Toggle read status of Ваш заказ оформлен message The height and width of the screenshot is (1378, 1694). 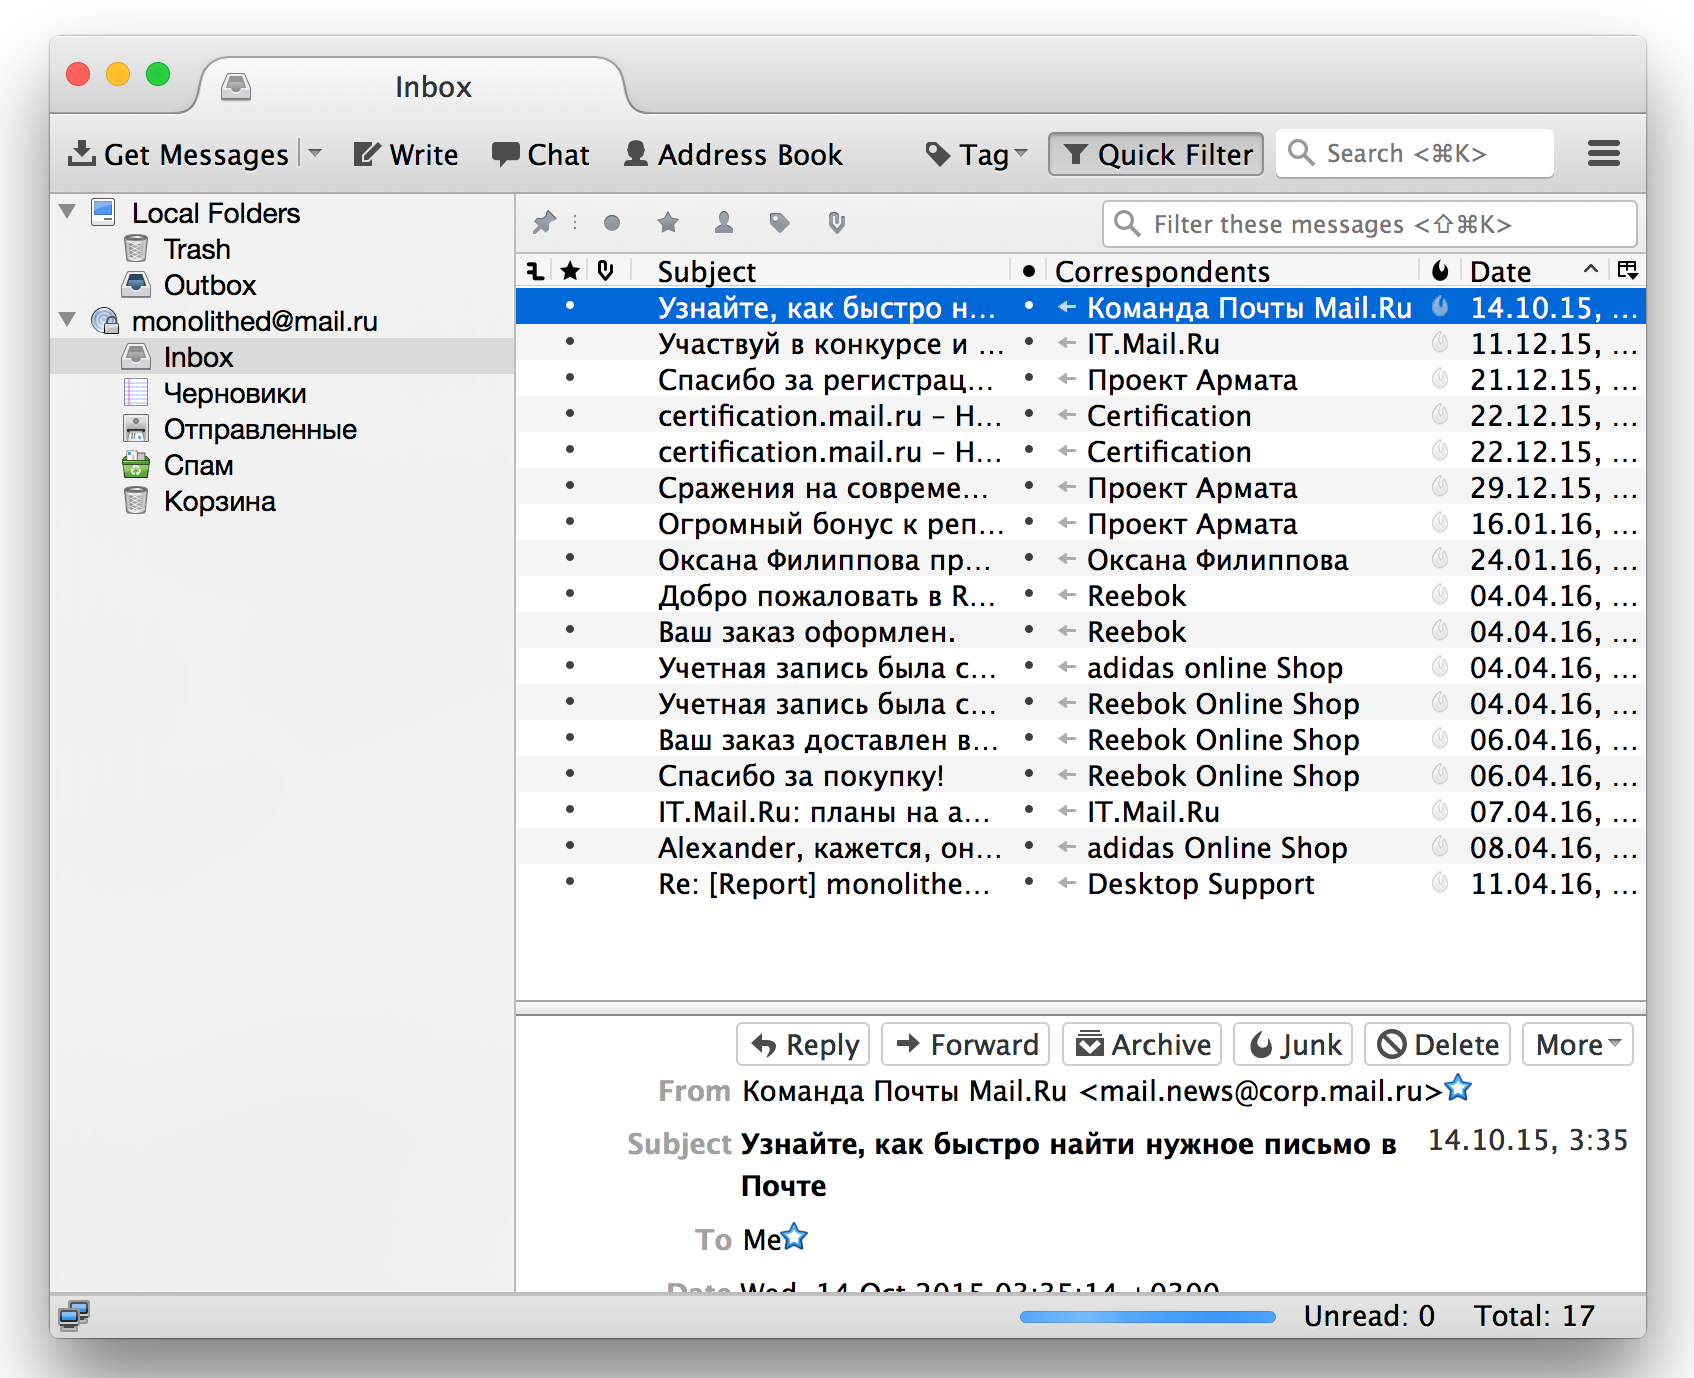(1028, 631)
